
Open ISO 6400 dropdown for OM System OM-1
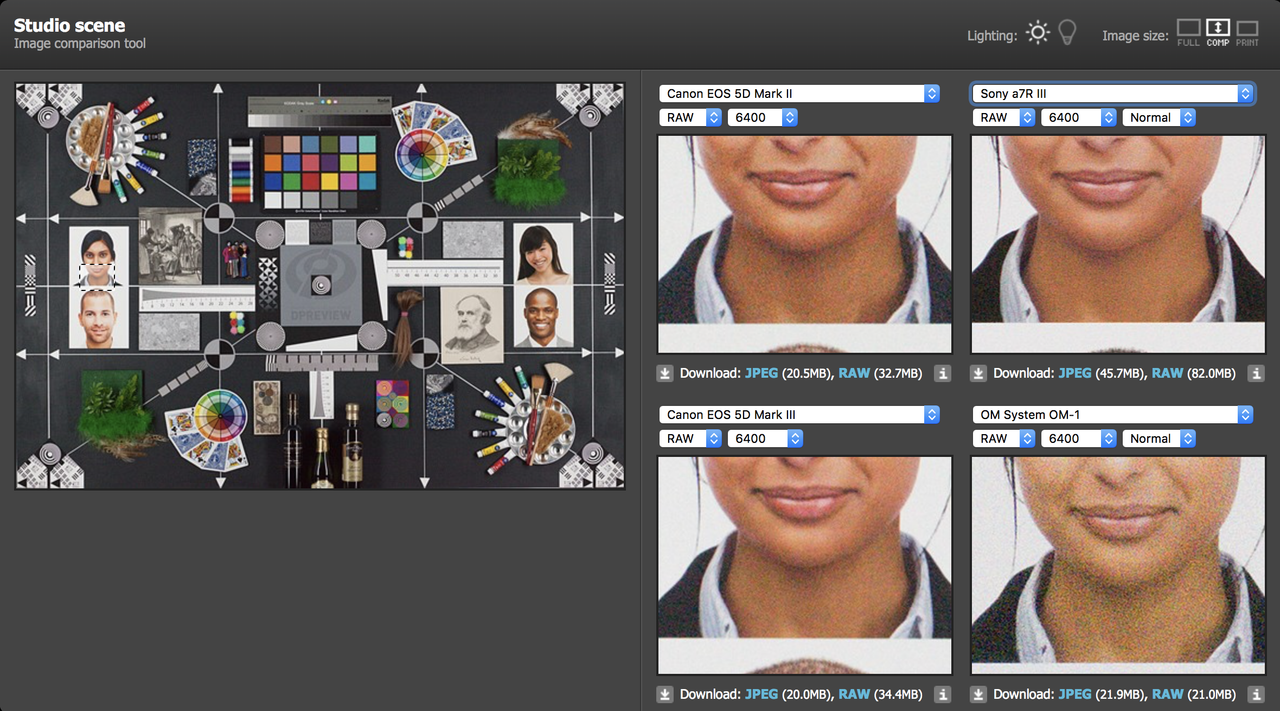(x=1078, y=438)
